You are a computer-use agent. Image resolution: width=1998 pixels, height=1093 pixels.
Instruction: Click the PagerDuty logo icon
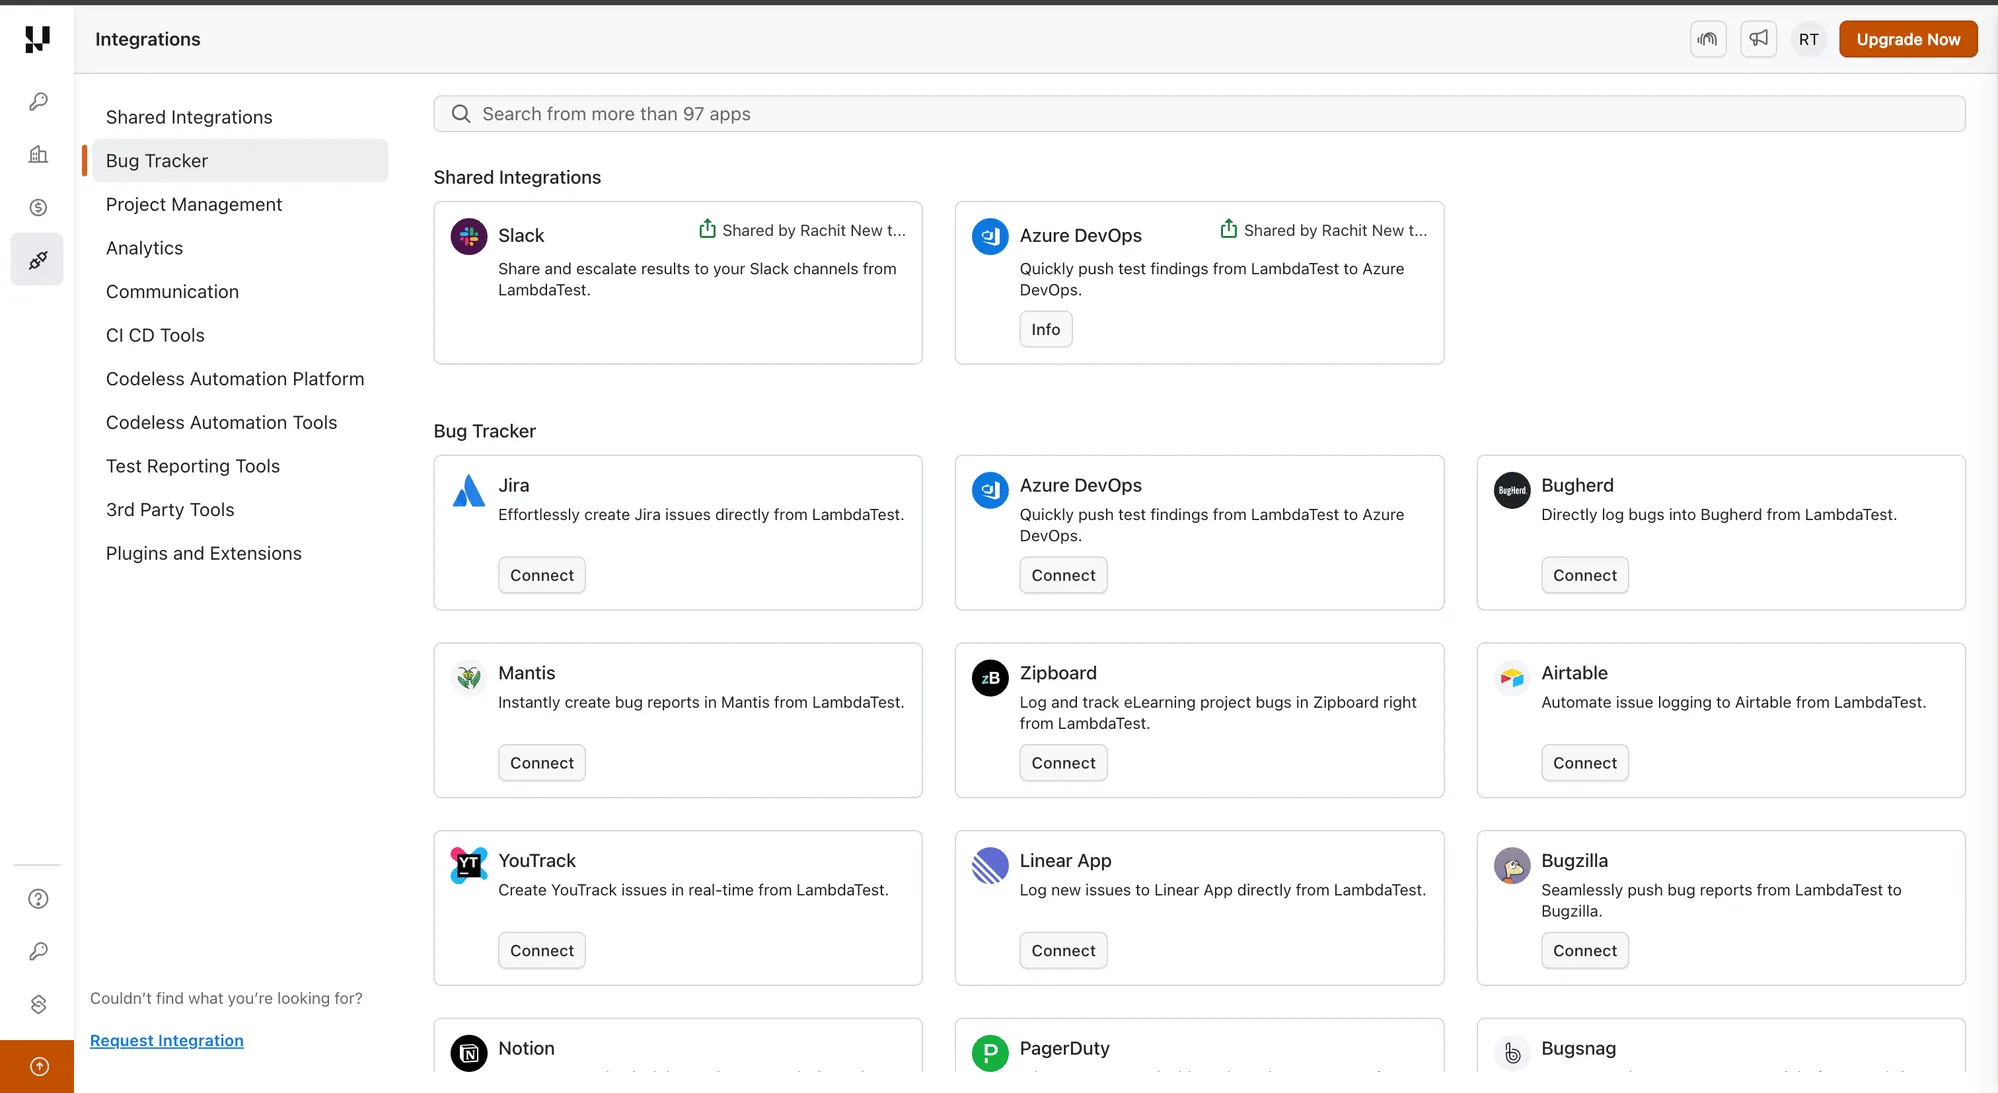pyautogui.click(x=990, y=1053)
